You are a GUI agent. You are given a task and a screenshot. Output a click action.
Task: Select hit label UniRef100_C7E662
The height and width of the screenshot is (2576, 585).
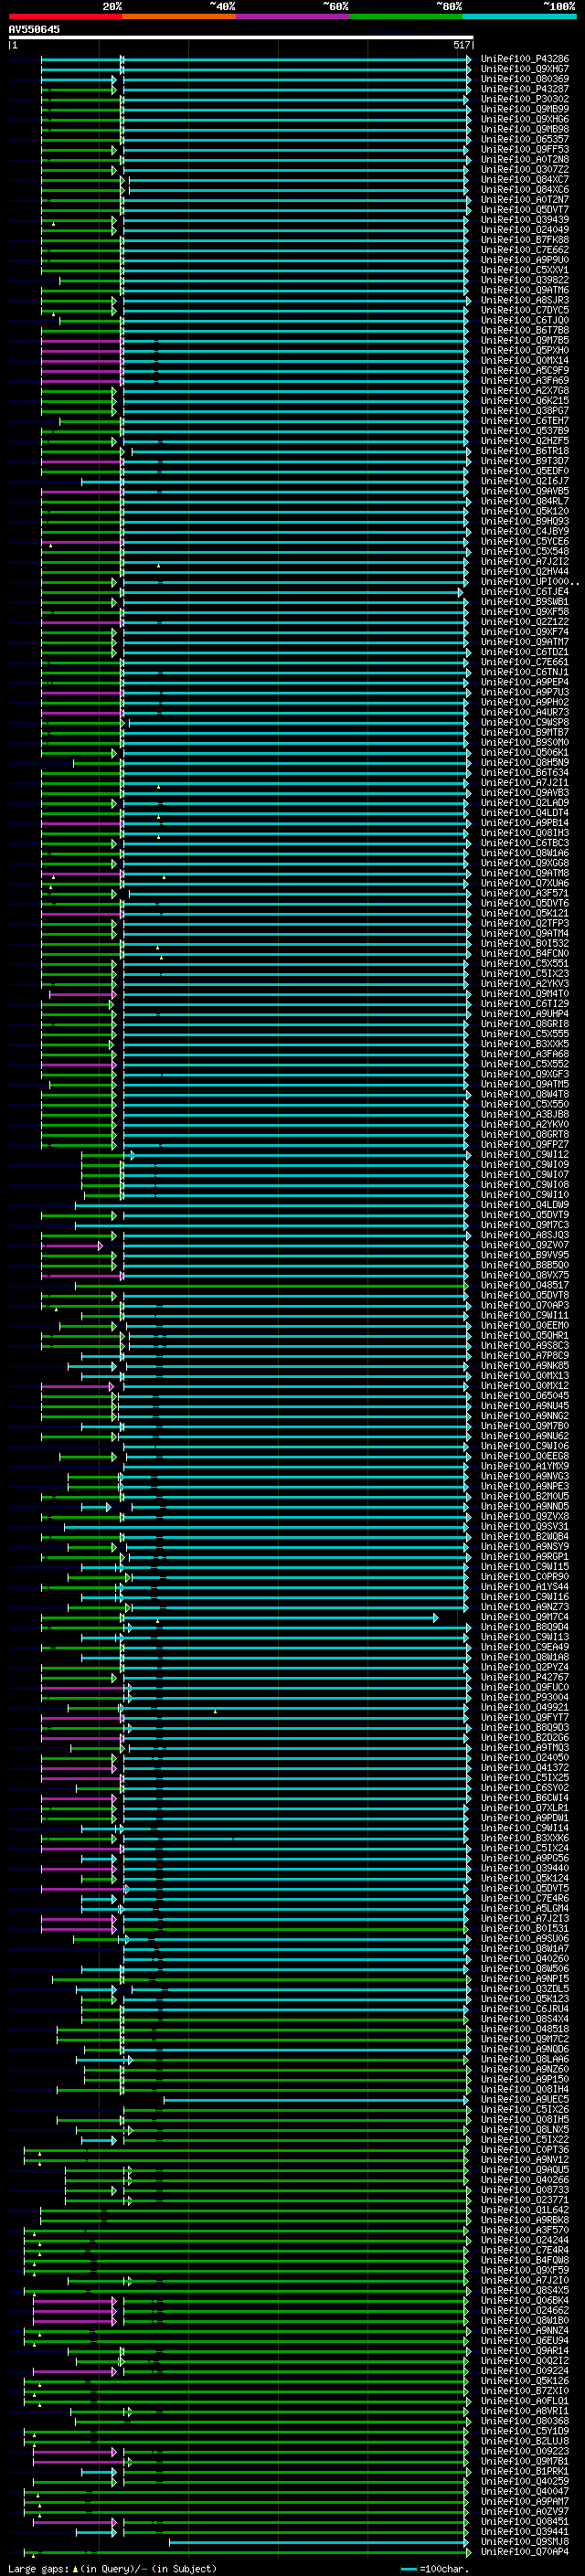click(525, 250)
